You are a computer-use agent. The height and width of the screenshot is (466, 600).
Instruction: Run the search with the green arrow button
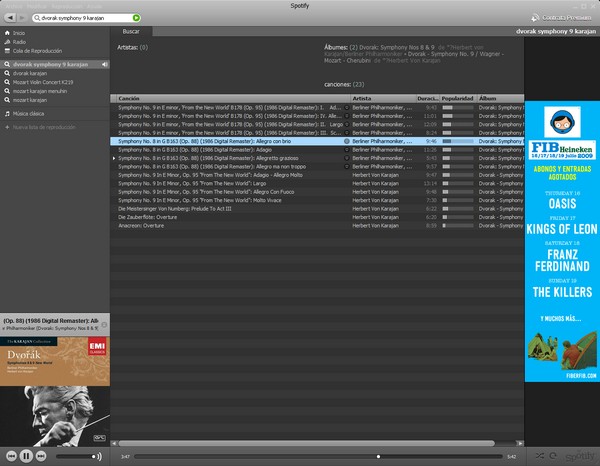click(x=136, y=18)
